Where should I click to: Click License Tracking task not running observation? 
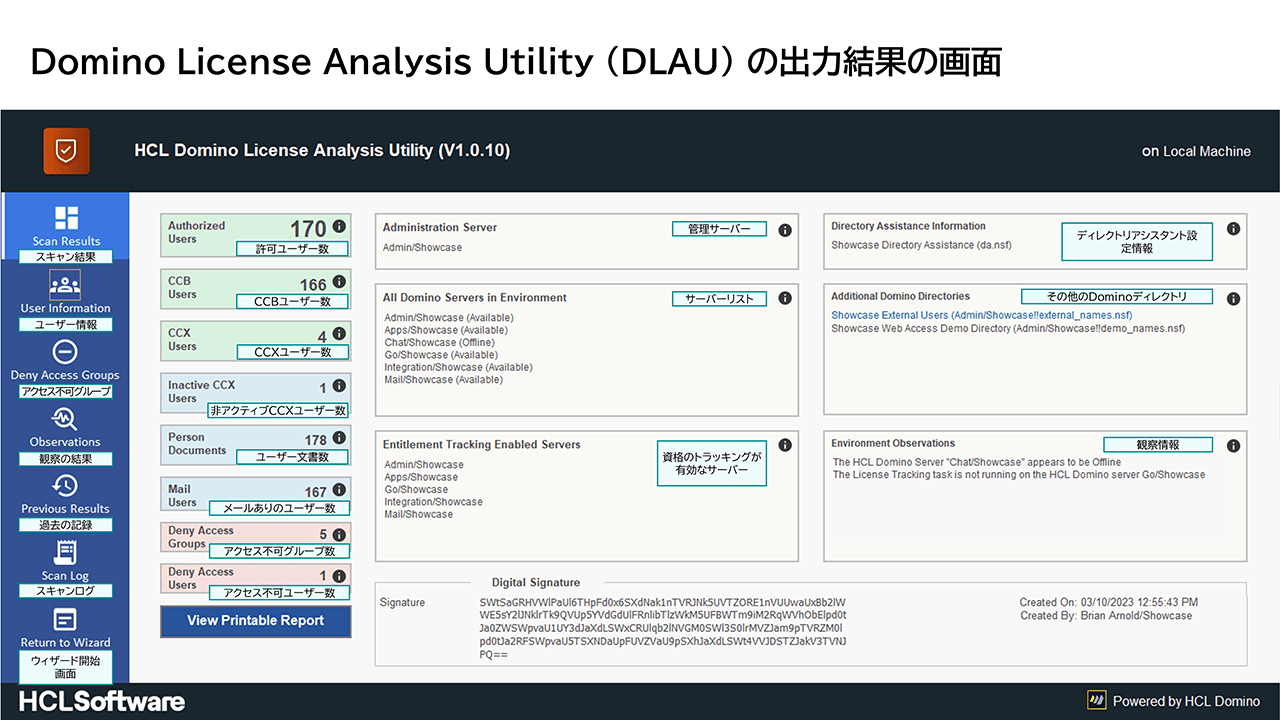click(1019, 475)
